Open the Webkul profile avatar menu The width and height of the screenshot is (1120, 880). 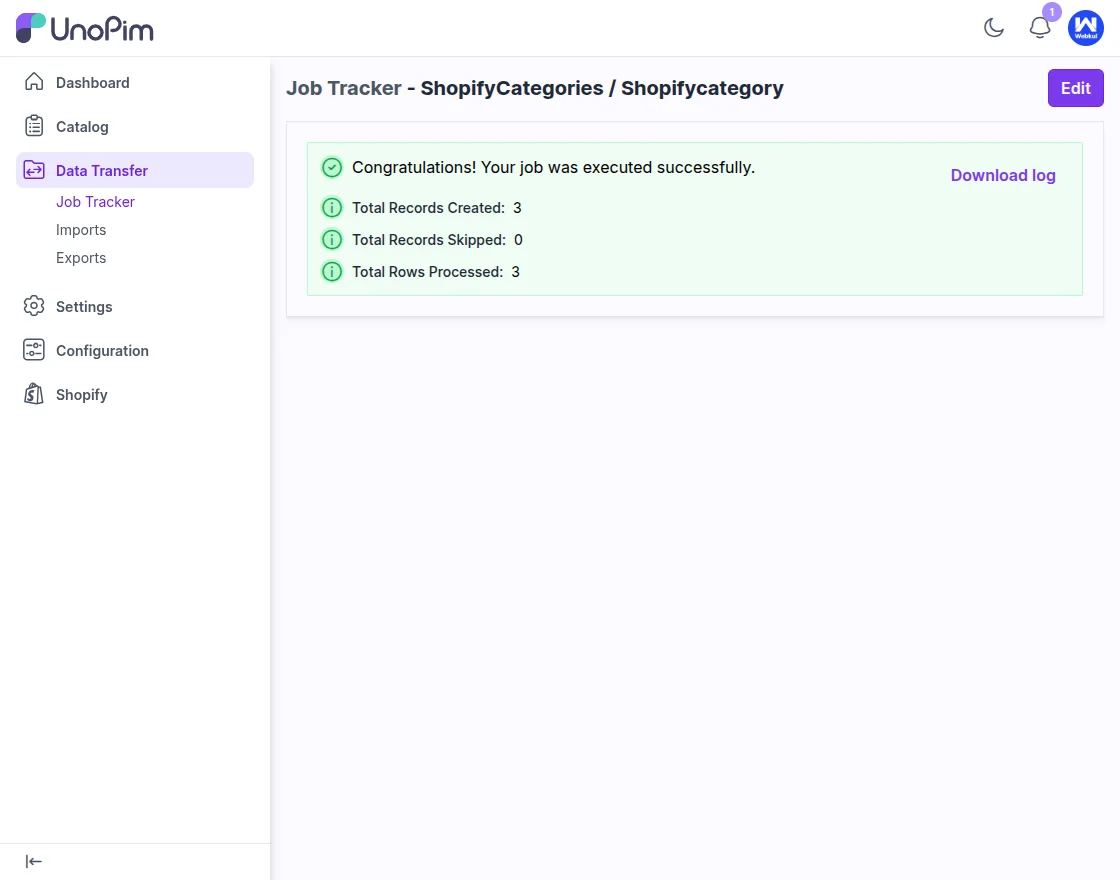pyautogui.click(x=1086, y=28)
